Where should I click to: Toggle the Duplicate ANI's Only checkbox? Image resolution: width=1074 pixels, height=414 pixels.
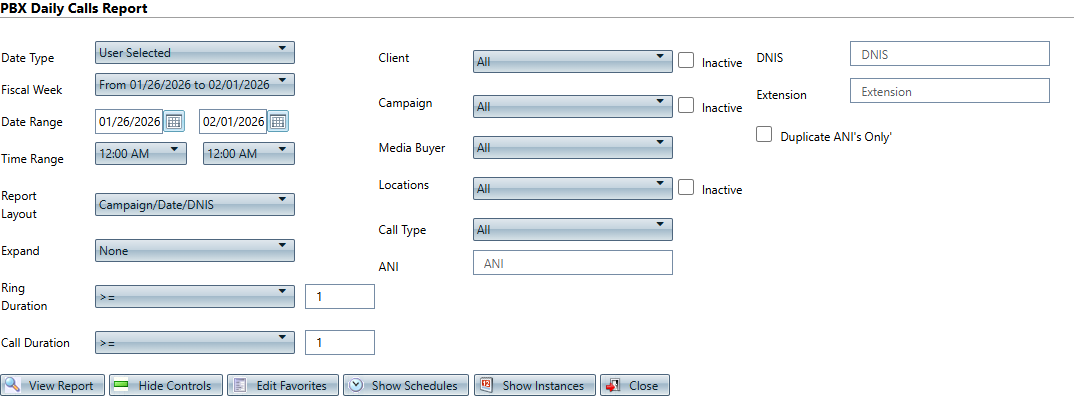point(765,134)
